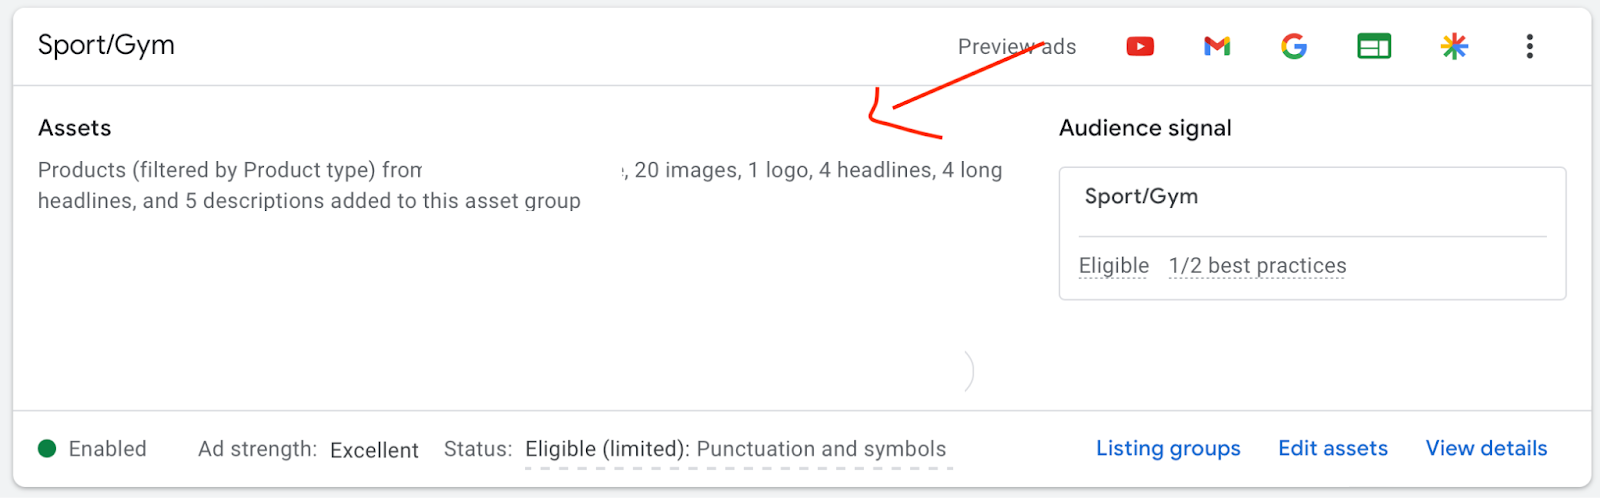Click the Excellent ad strength value
The image size is (1600, 498).
(x=374, y=450)
